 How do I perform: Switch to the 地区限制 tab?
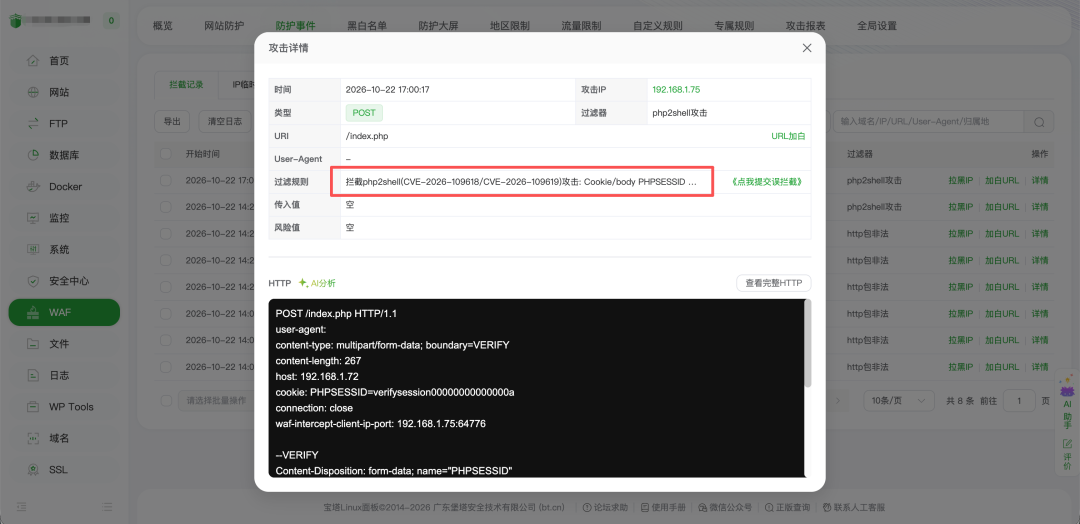[x=510, y=26]
